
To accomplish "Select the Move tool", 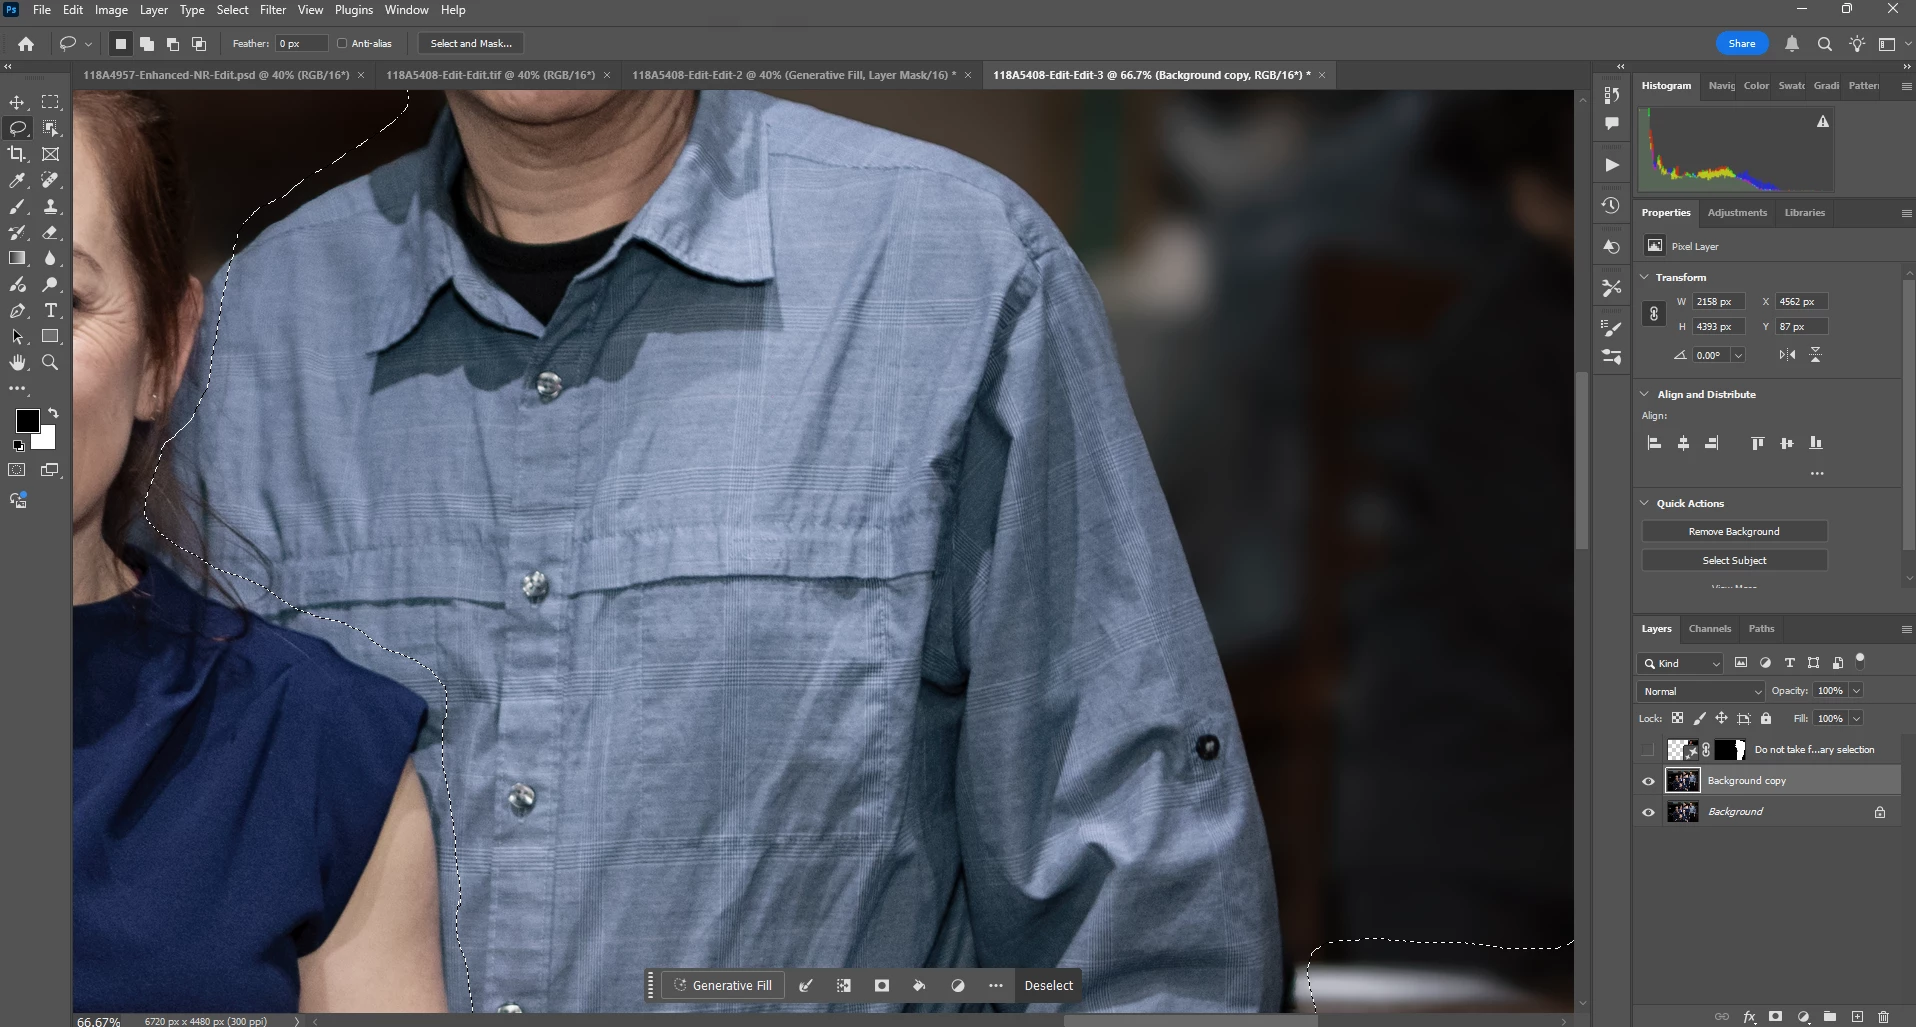I will tap(17, 102).
